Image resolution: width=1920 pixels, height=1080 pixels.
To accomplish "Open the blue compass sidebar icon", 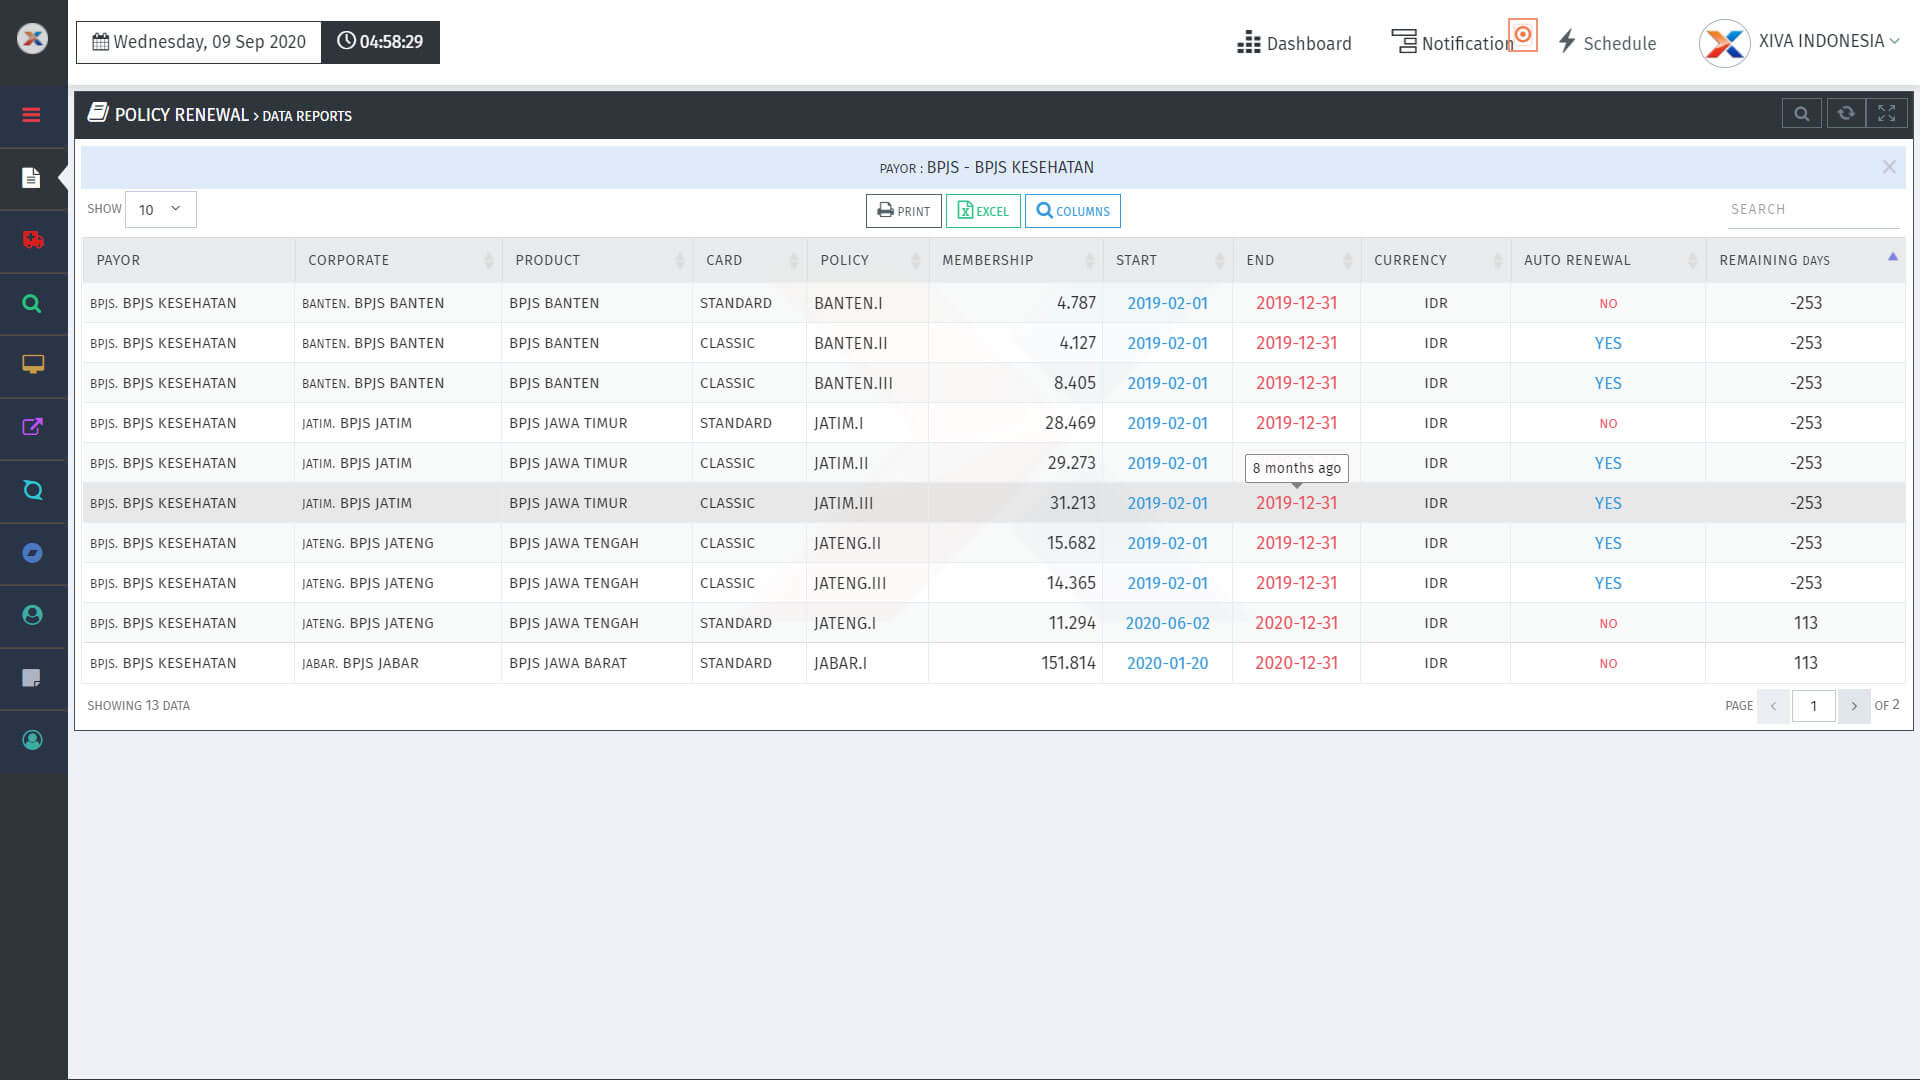I will click(33, 553).
